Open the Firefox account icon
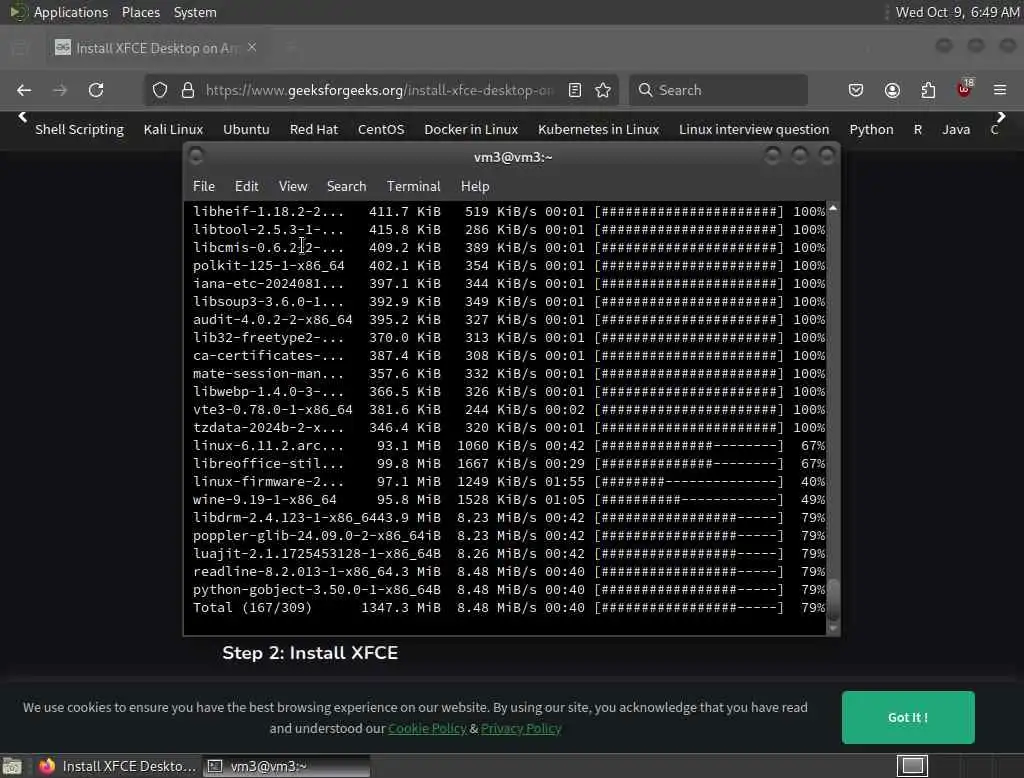The height and width of the screenshot is (778, 1024). click(892, 90)
